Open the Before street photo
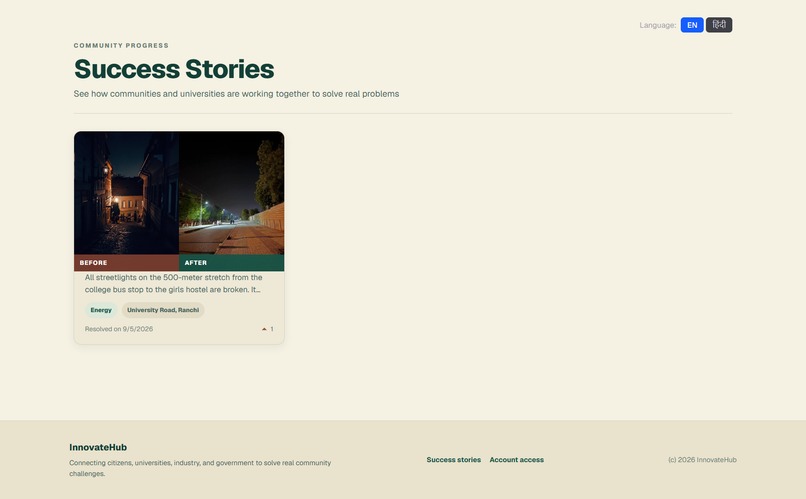806x499 pixels. tap(126, 193)
